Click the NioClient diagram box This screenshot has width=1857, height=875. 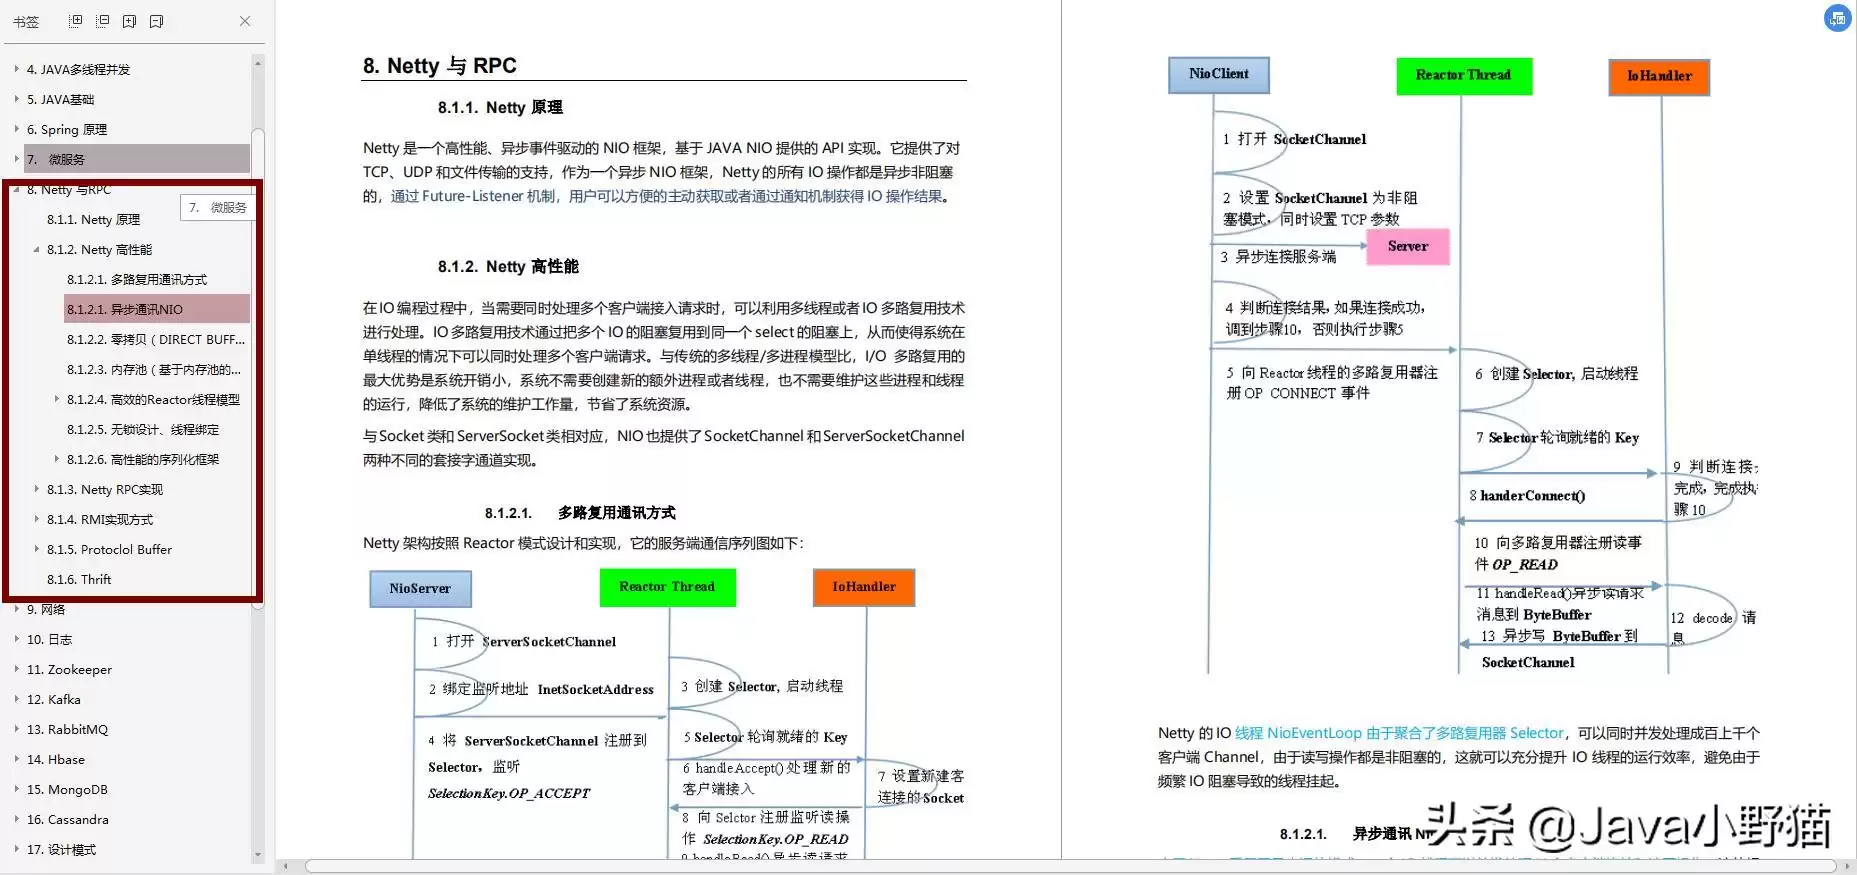click(x=1219, y=74)
